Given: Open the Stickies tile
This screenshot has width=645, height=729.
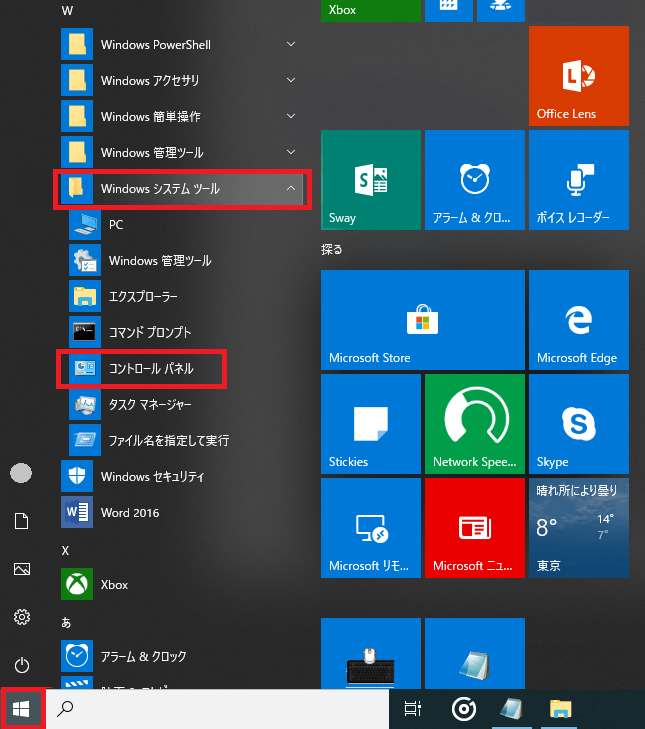Looking at the screenshot, I should coord(371,424).
